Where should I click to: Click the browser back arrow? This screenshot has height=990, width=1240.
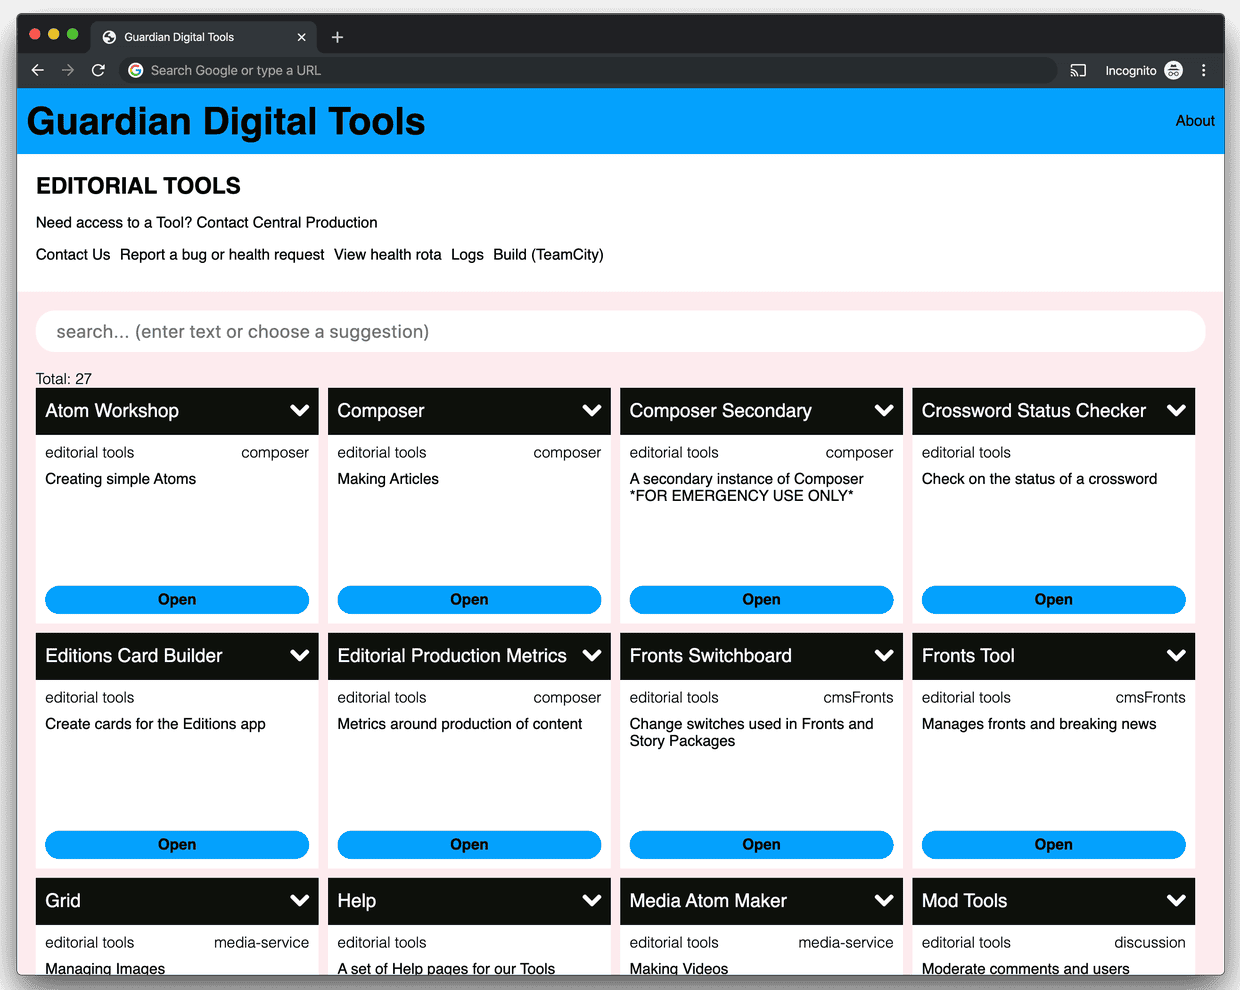pos(38,70)
